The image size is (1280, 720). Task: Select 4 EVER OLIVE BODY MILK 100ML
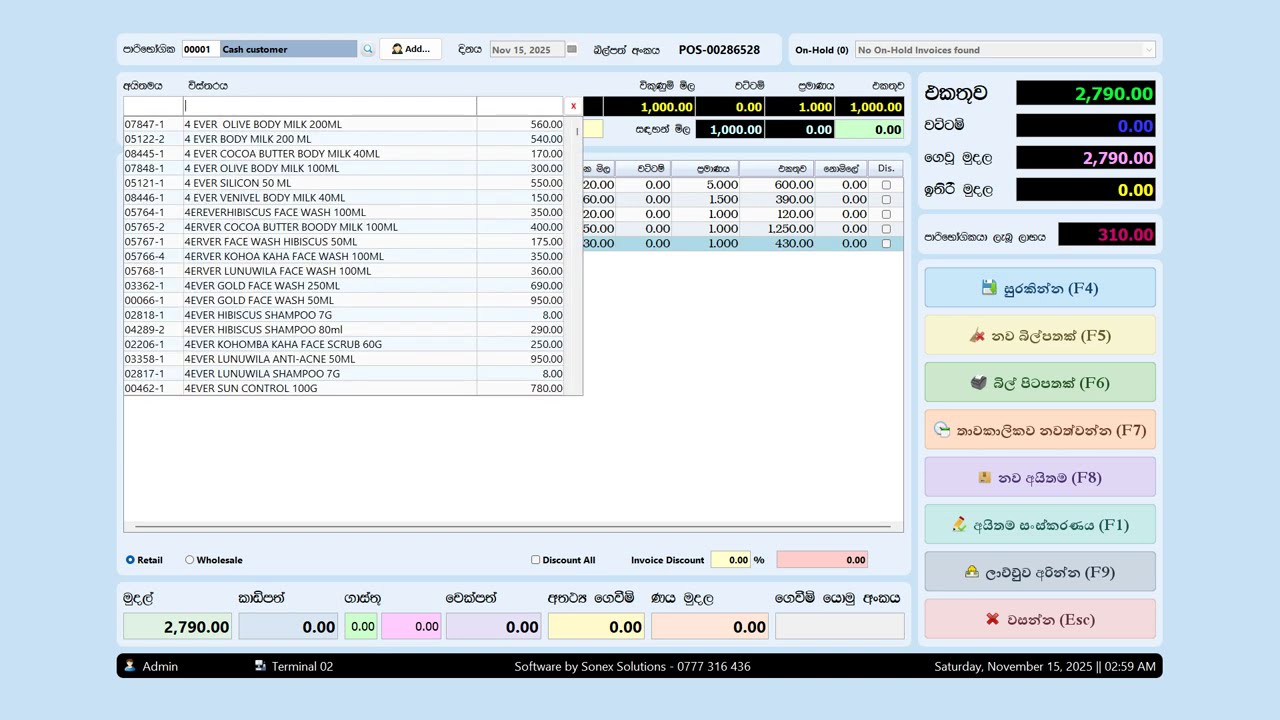pos(344,168)
